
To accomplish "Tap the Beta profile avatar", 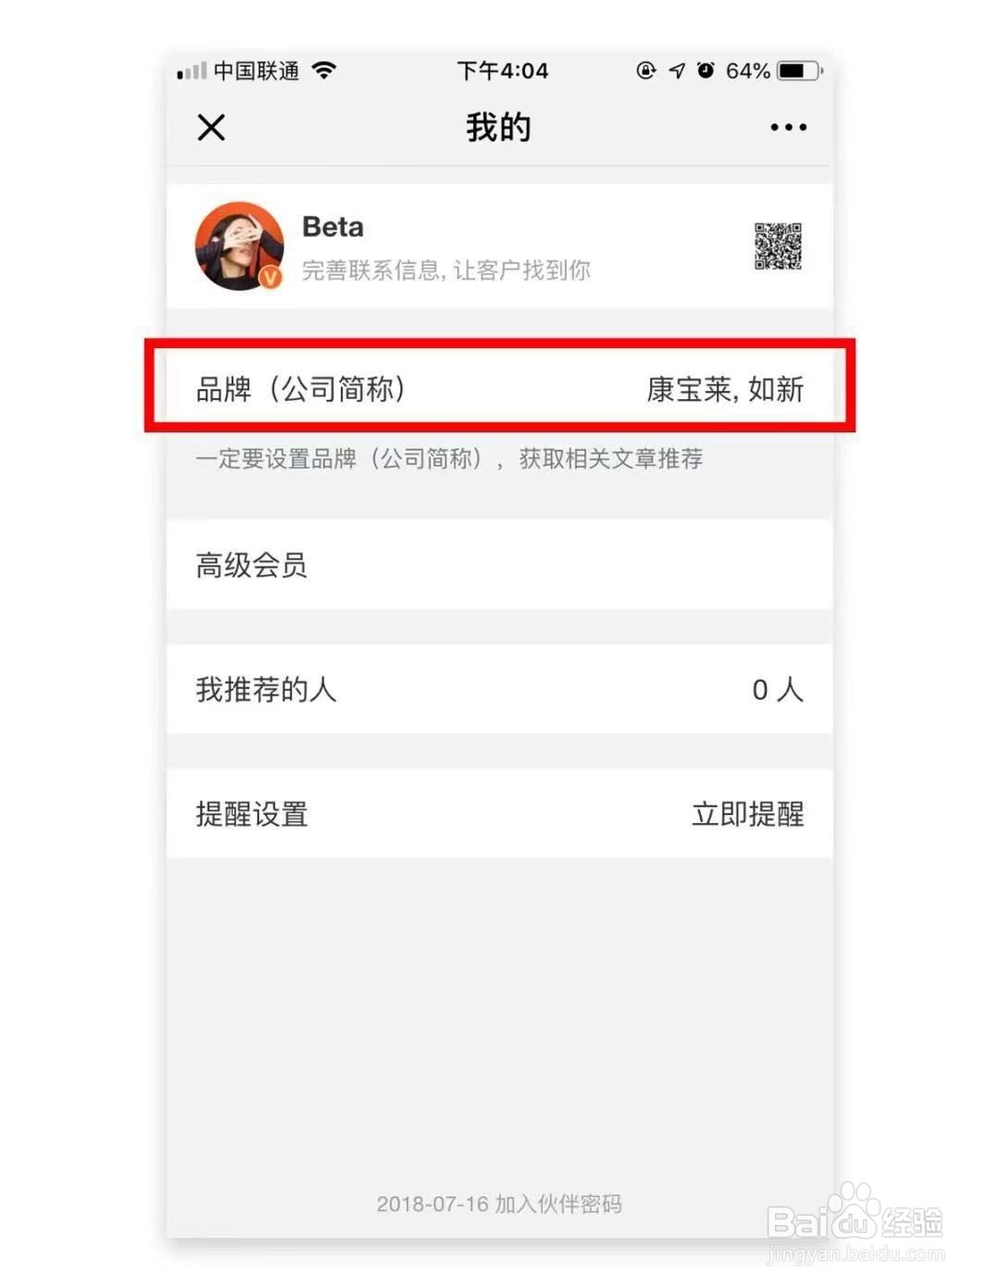I will [x=239, y=246].
